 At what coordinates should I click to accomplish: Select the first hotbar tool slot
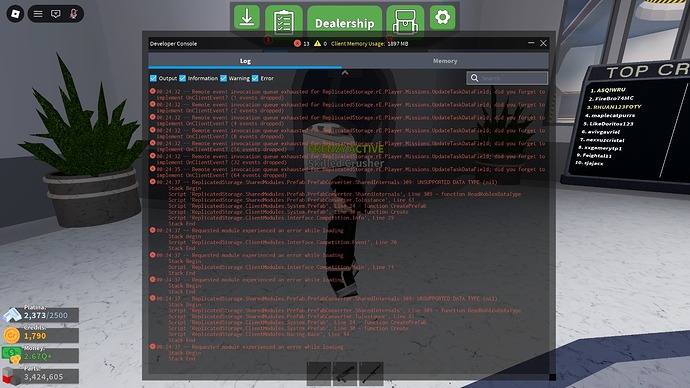(319, 374)
